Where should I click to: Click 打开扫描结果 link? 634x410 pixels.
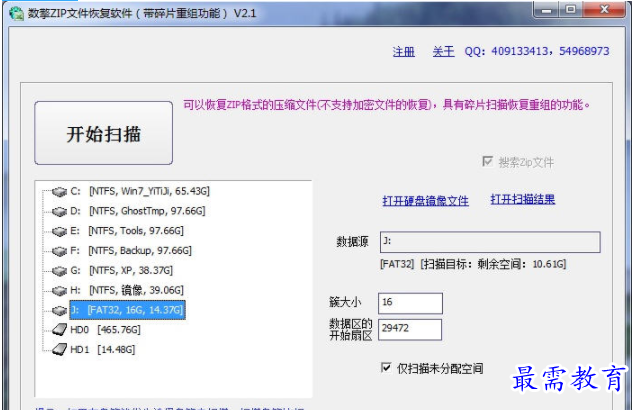[522, 199]
